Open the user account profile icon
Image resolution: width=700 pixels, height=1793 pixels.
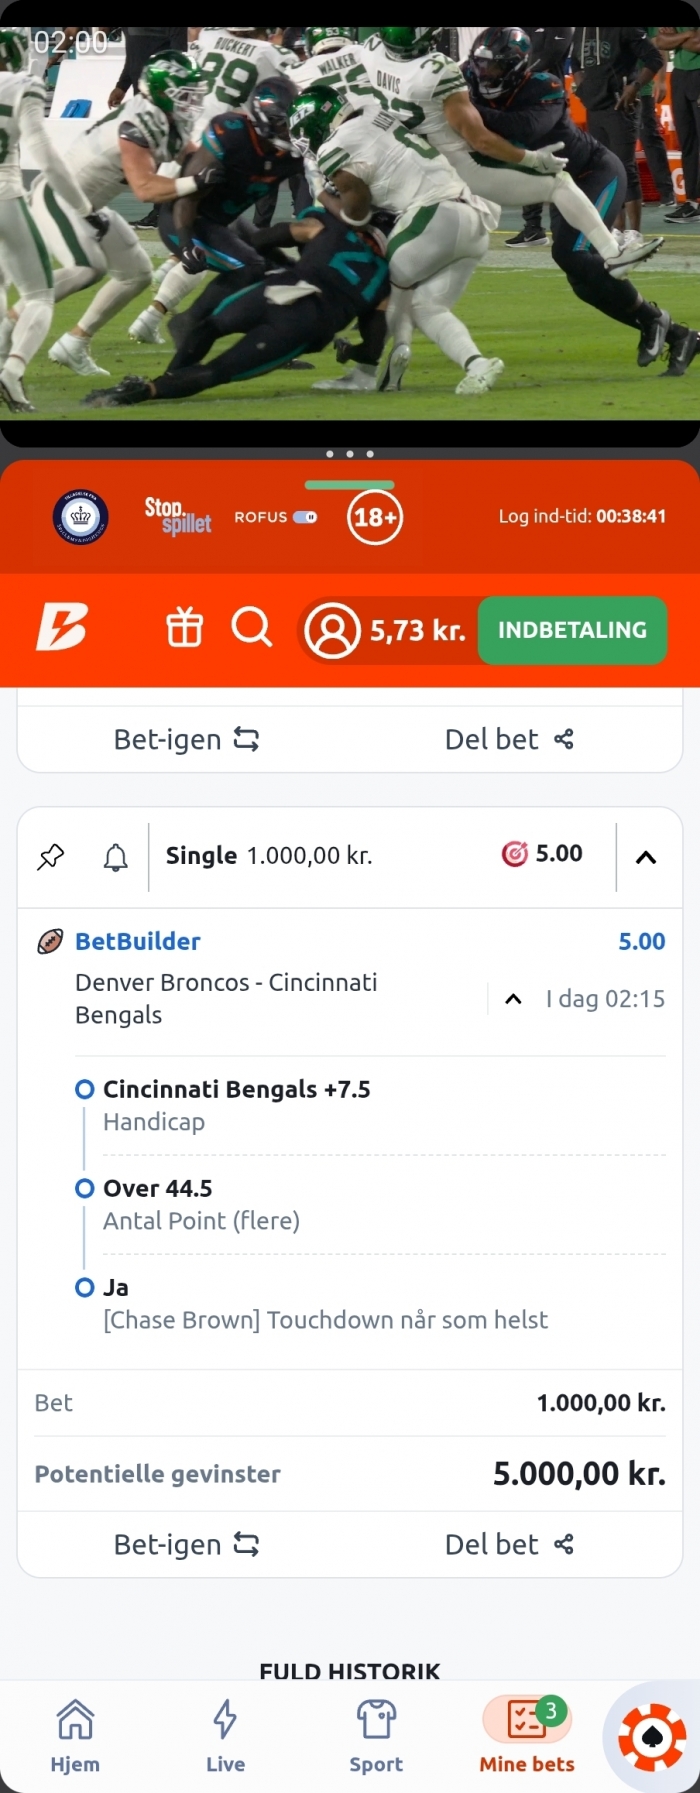(x=333, y=631)
